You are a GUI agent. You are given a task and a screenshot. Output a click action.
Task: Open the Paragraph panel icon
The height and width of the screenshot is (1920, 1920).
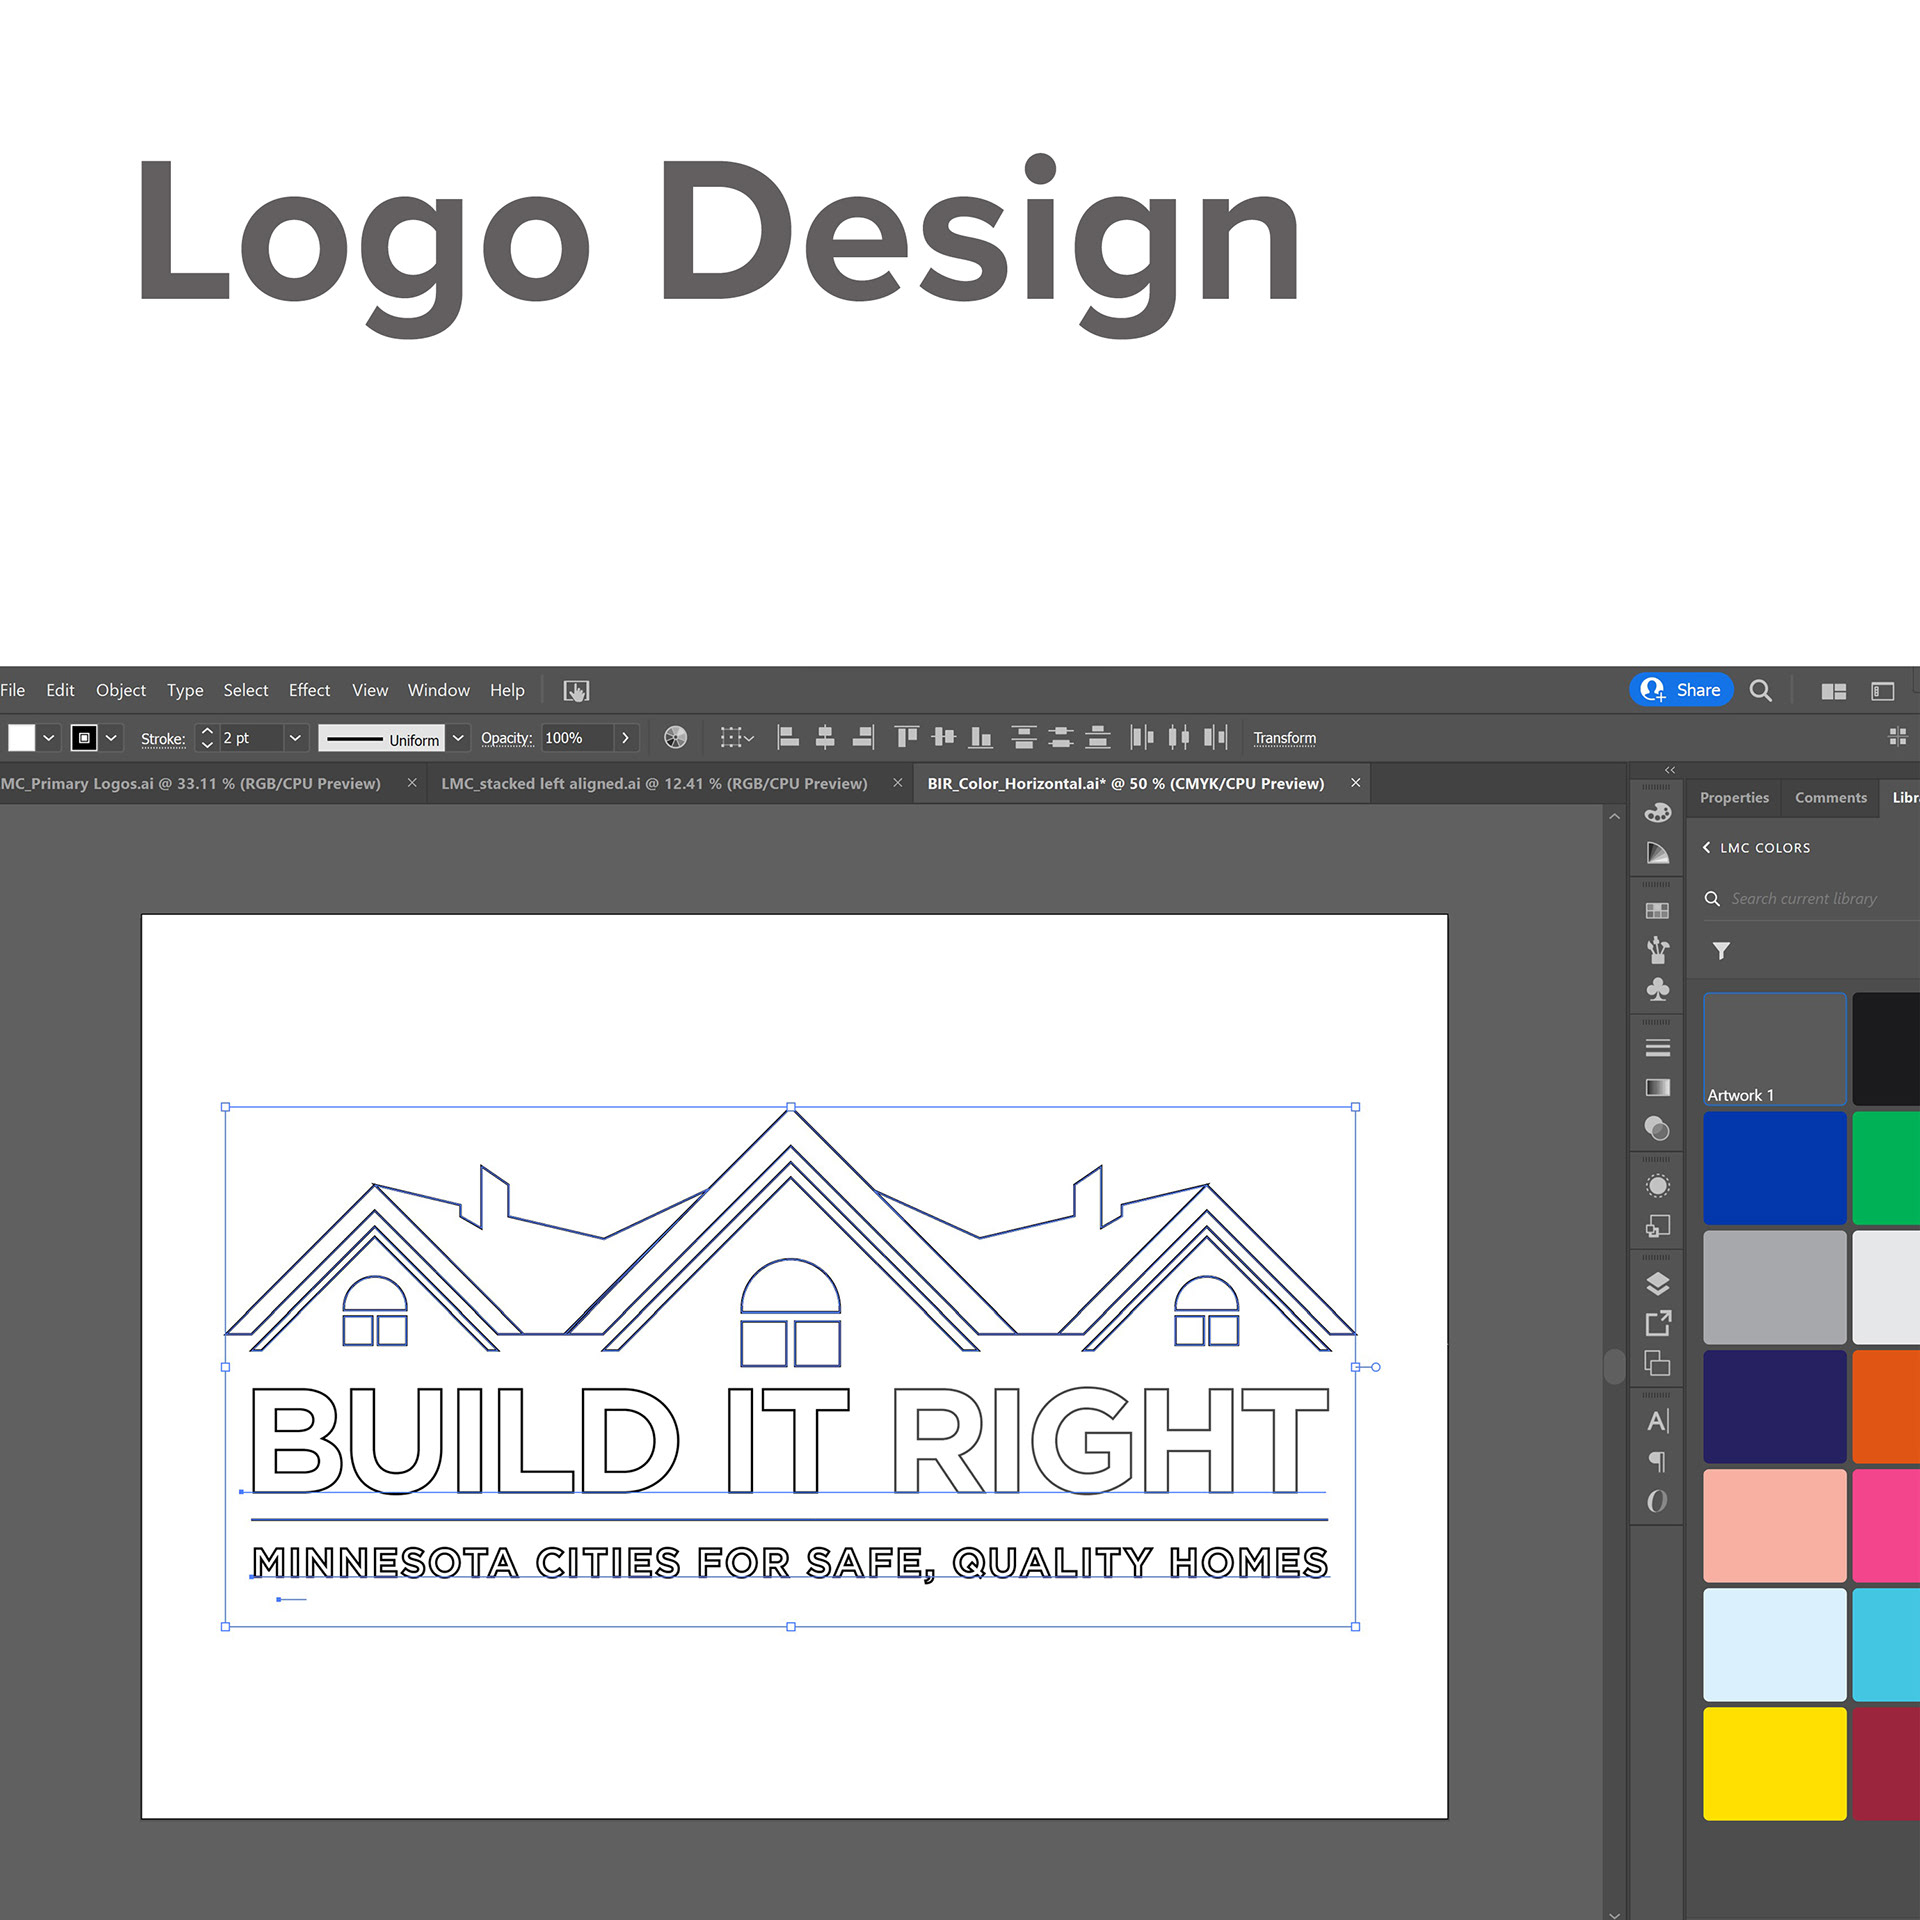tap(1657, 1461)
